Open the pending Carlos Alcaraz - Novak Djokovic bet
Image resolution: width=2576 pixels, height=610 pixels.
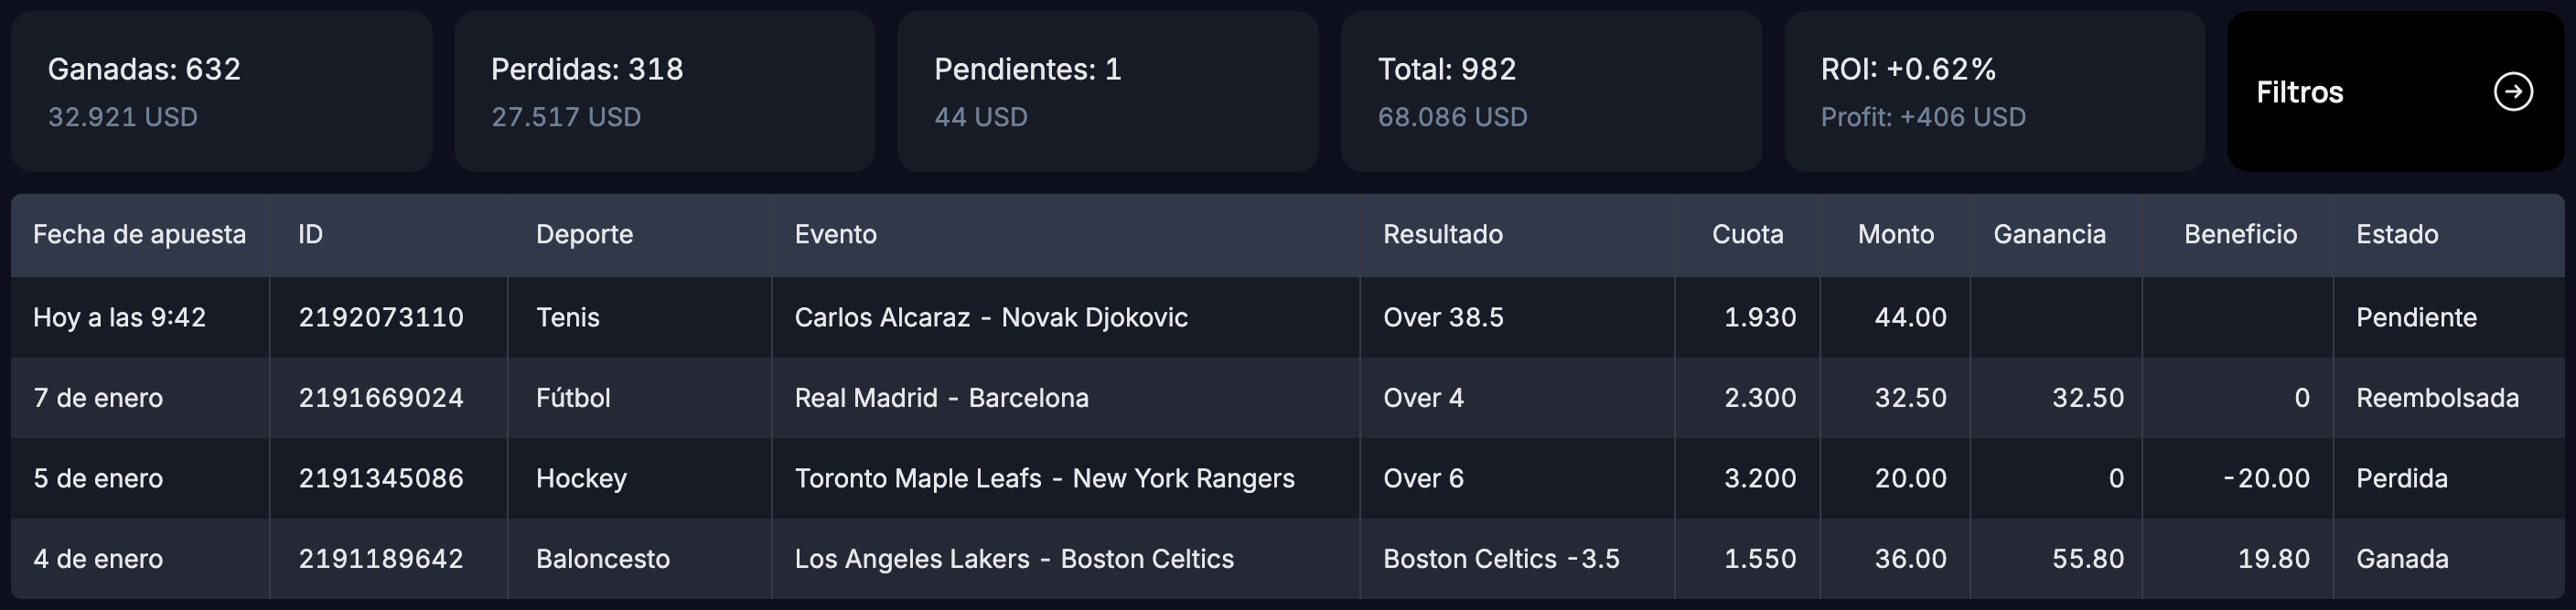tap(992, 317)
